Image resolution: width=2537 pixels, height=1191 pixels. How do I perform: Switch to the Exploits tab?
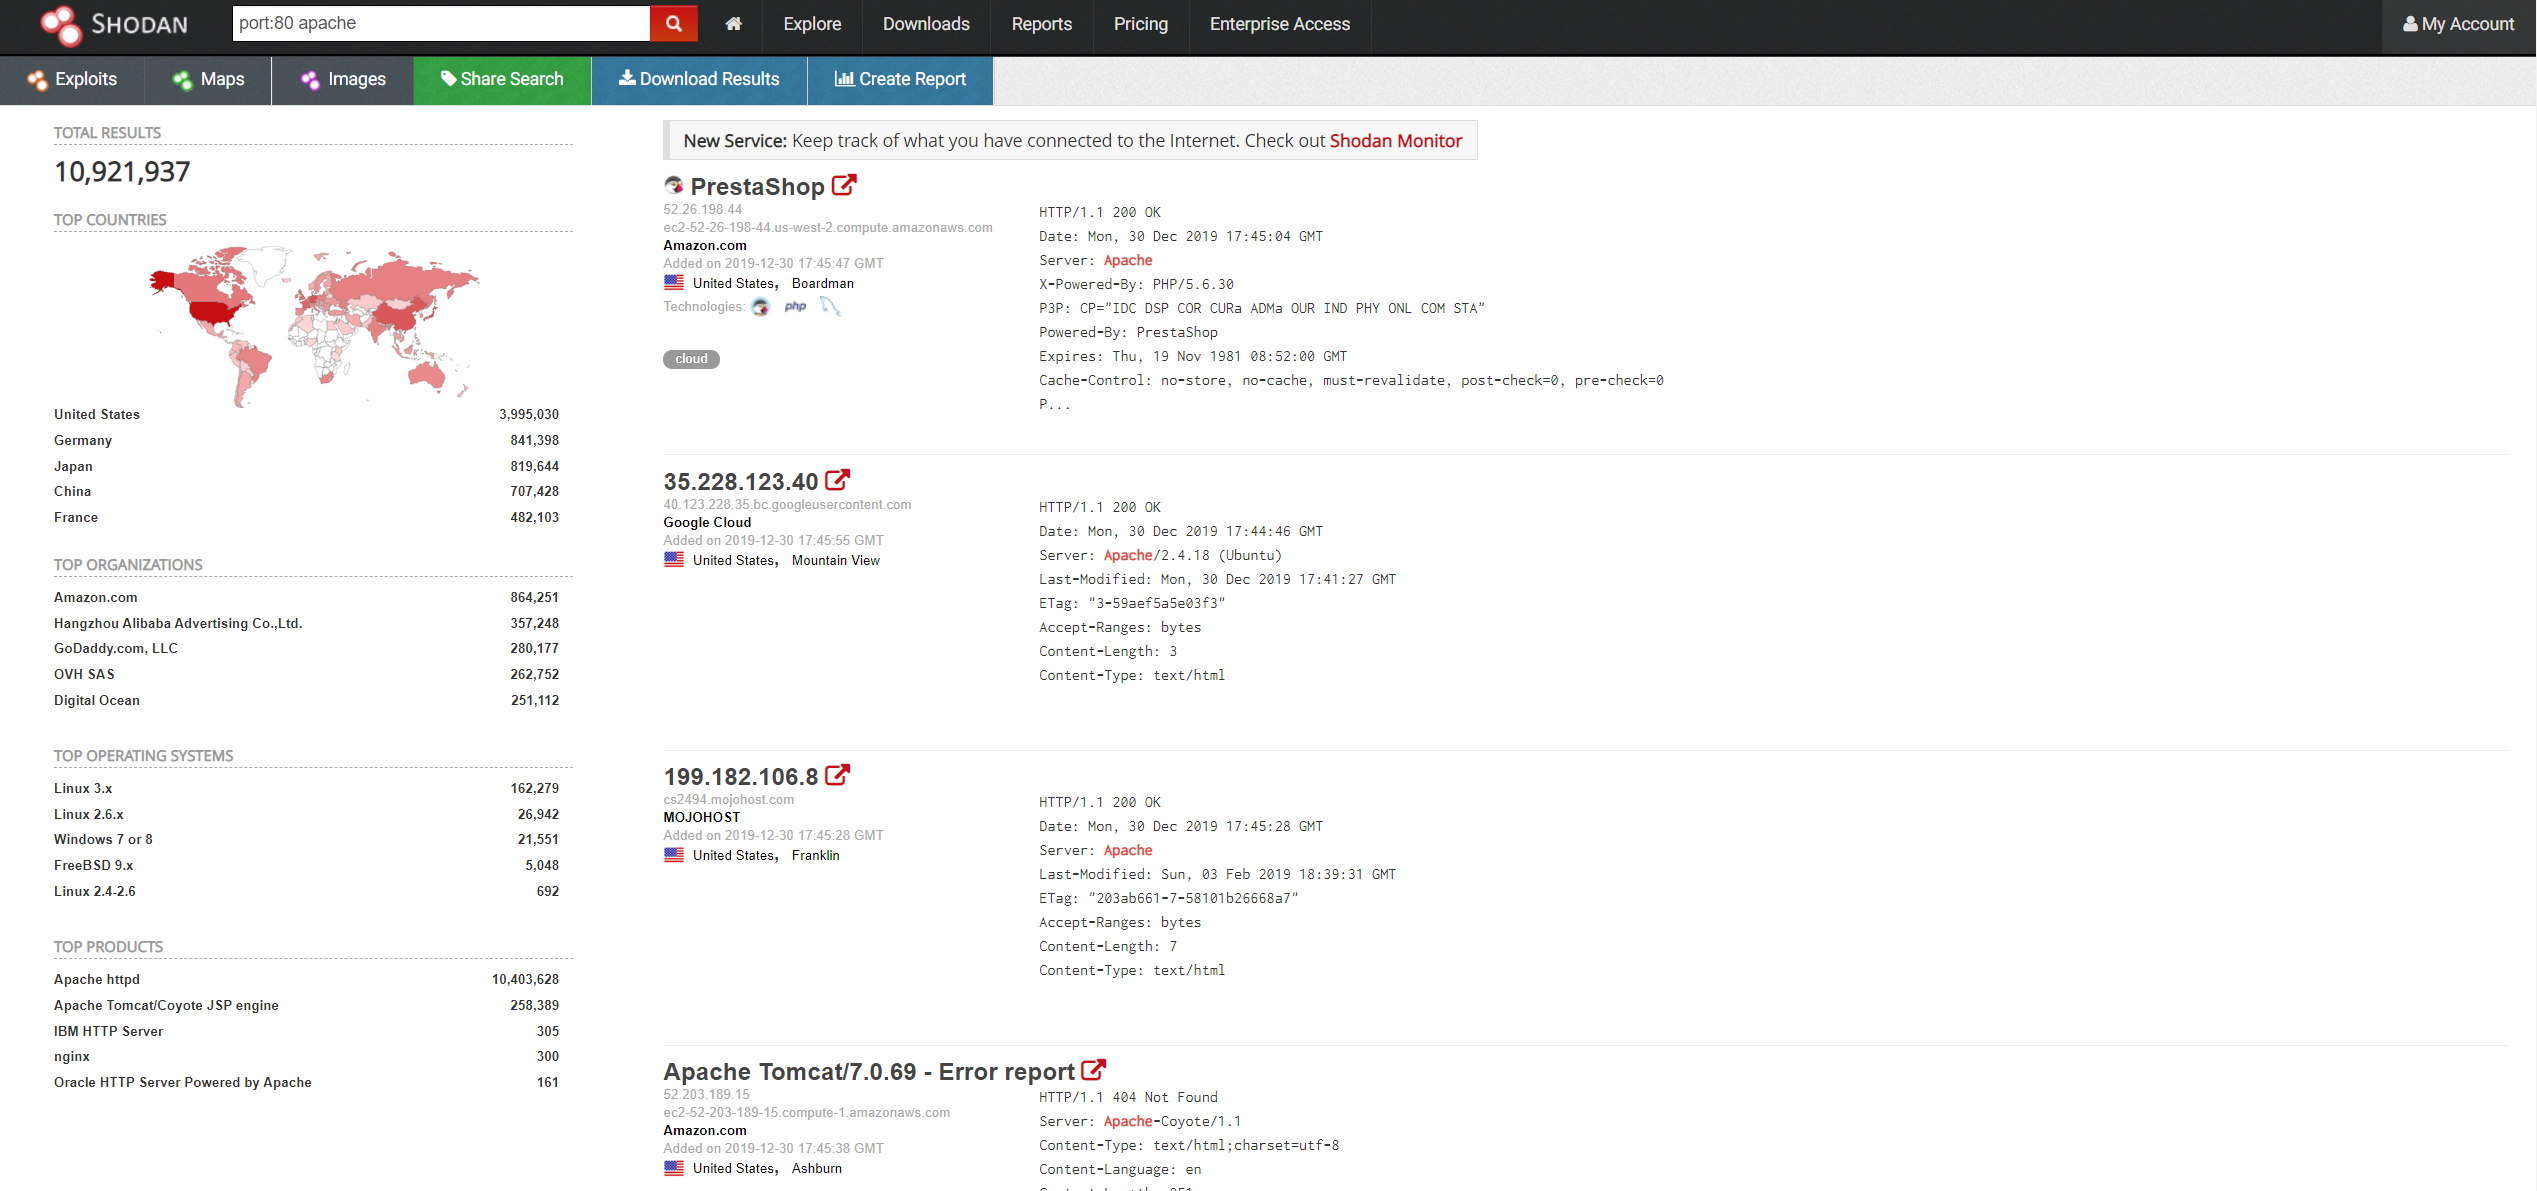pos(72,79)
